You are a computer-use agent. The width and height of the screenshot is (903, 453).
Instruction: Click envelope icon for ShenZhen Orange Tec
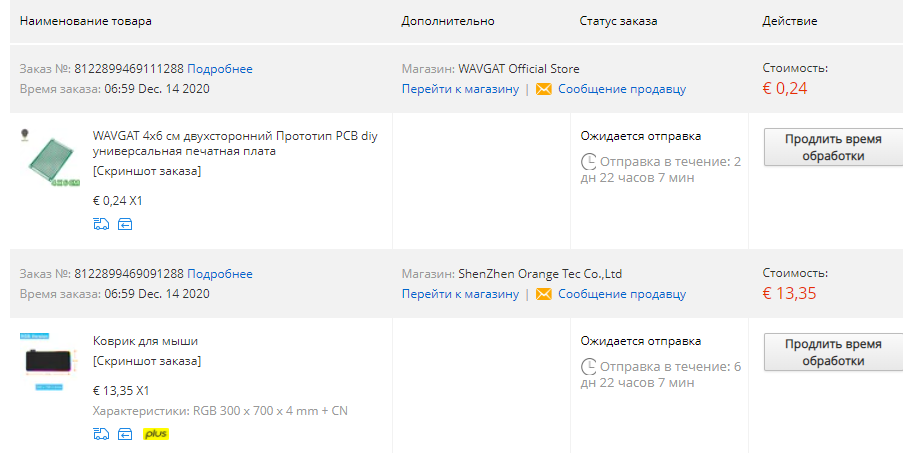coord(544,294)
